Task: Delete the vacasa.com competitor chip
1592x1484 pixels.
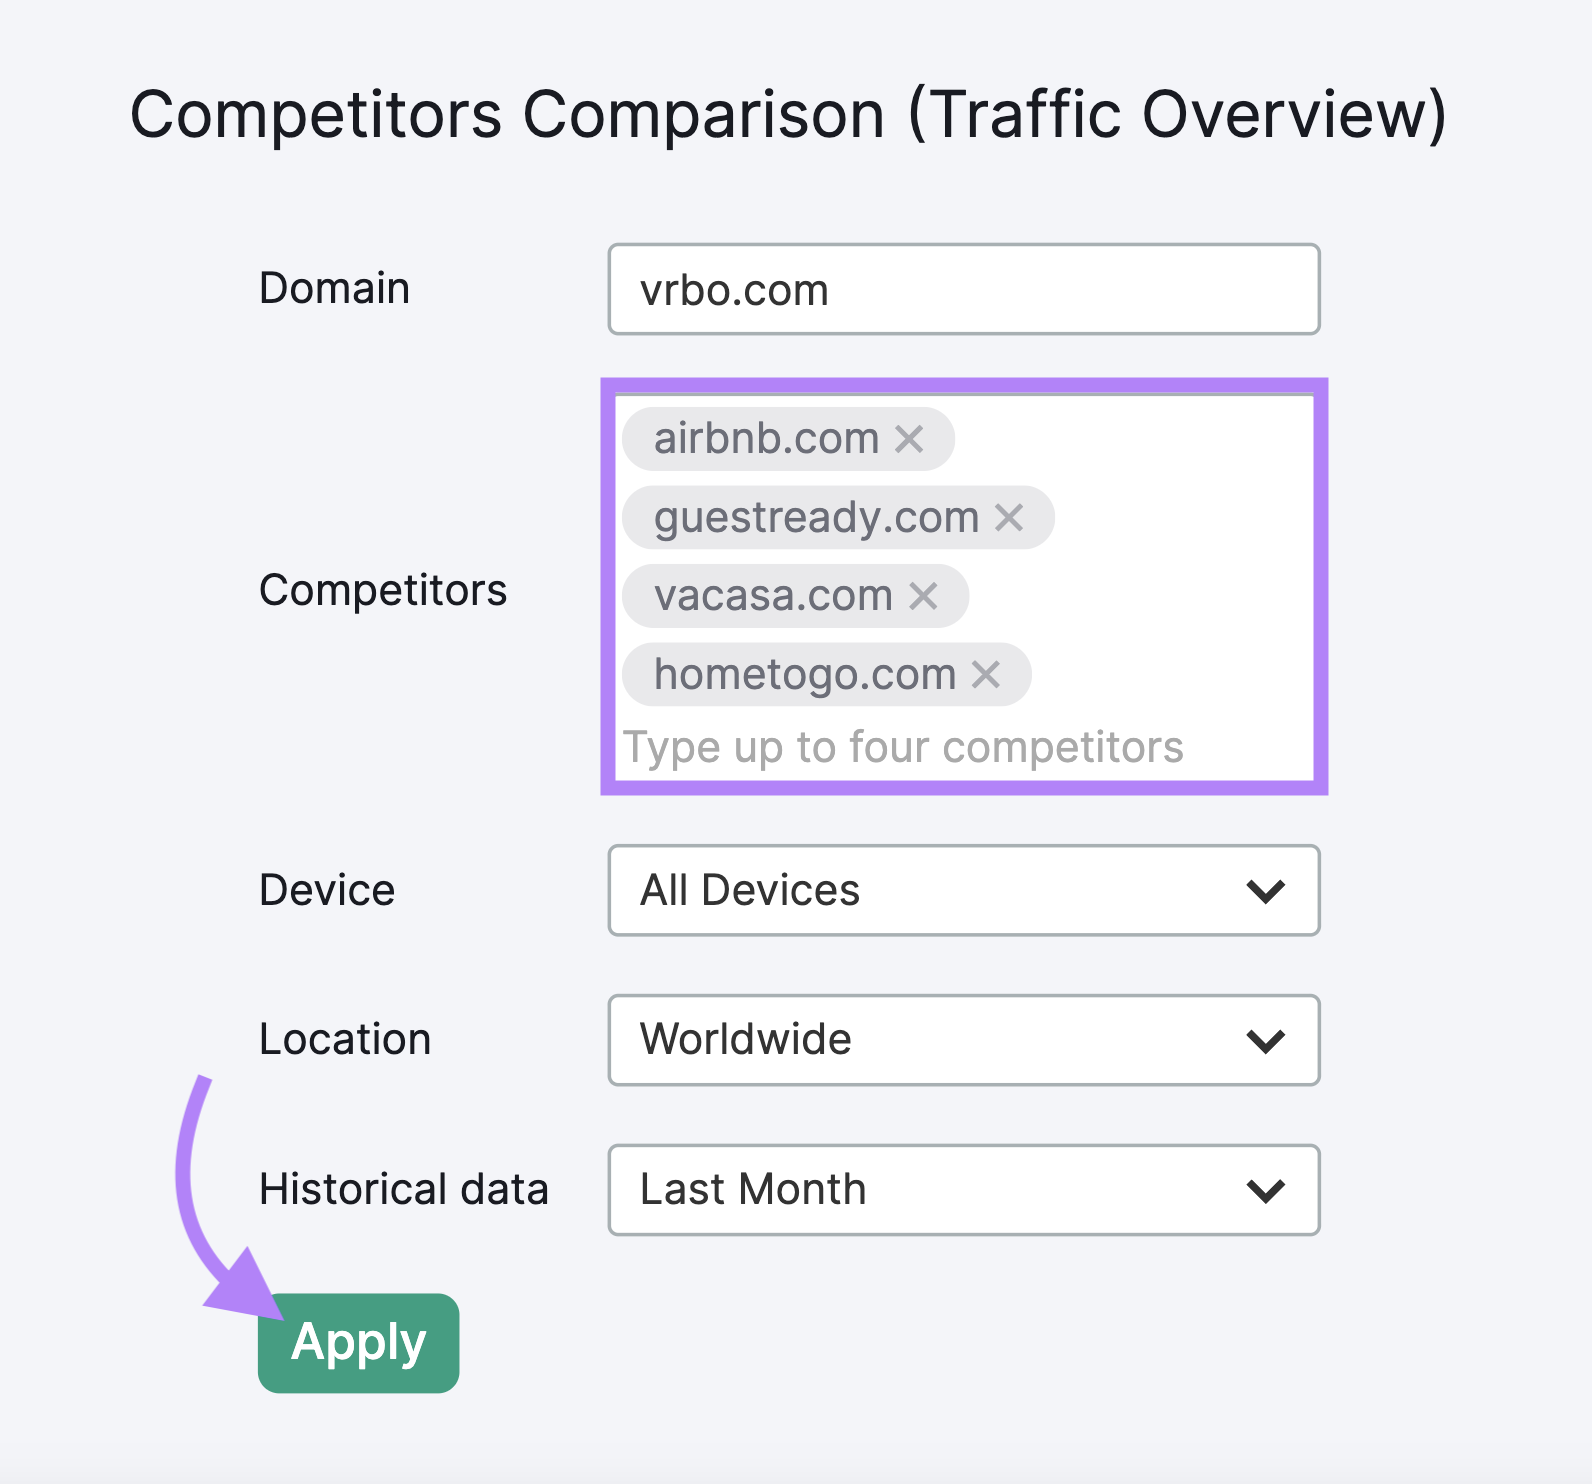Action: click(x=923, y=596)
